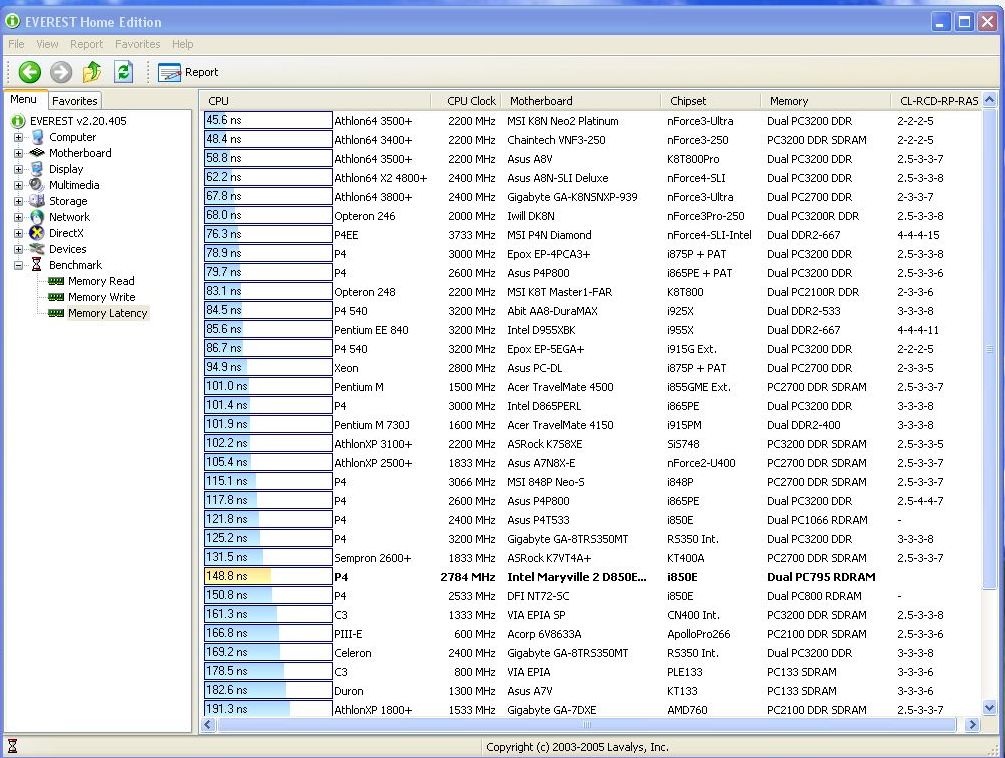Expand the Display tree node

pos(19,169)
